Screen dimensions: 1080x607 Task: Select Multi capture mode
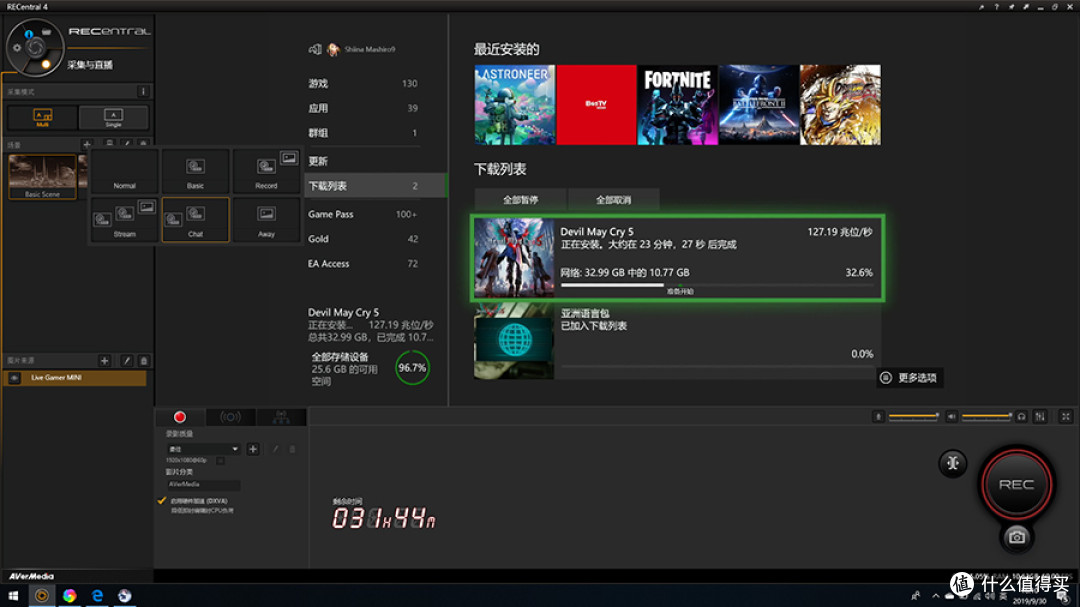click(x=42, y=117)
